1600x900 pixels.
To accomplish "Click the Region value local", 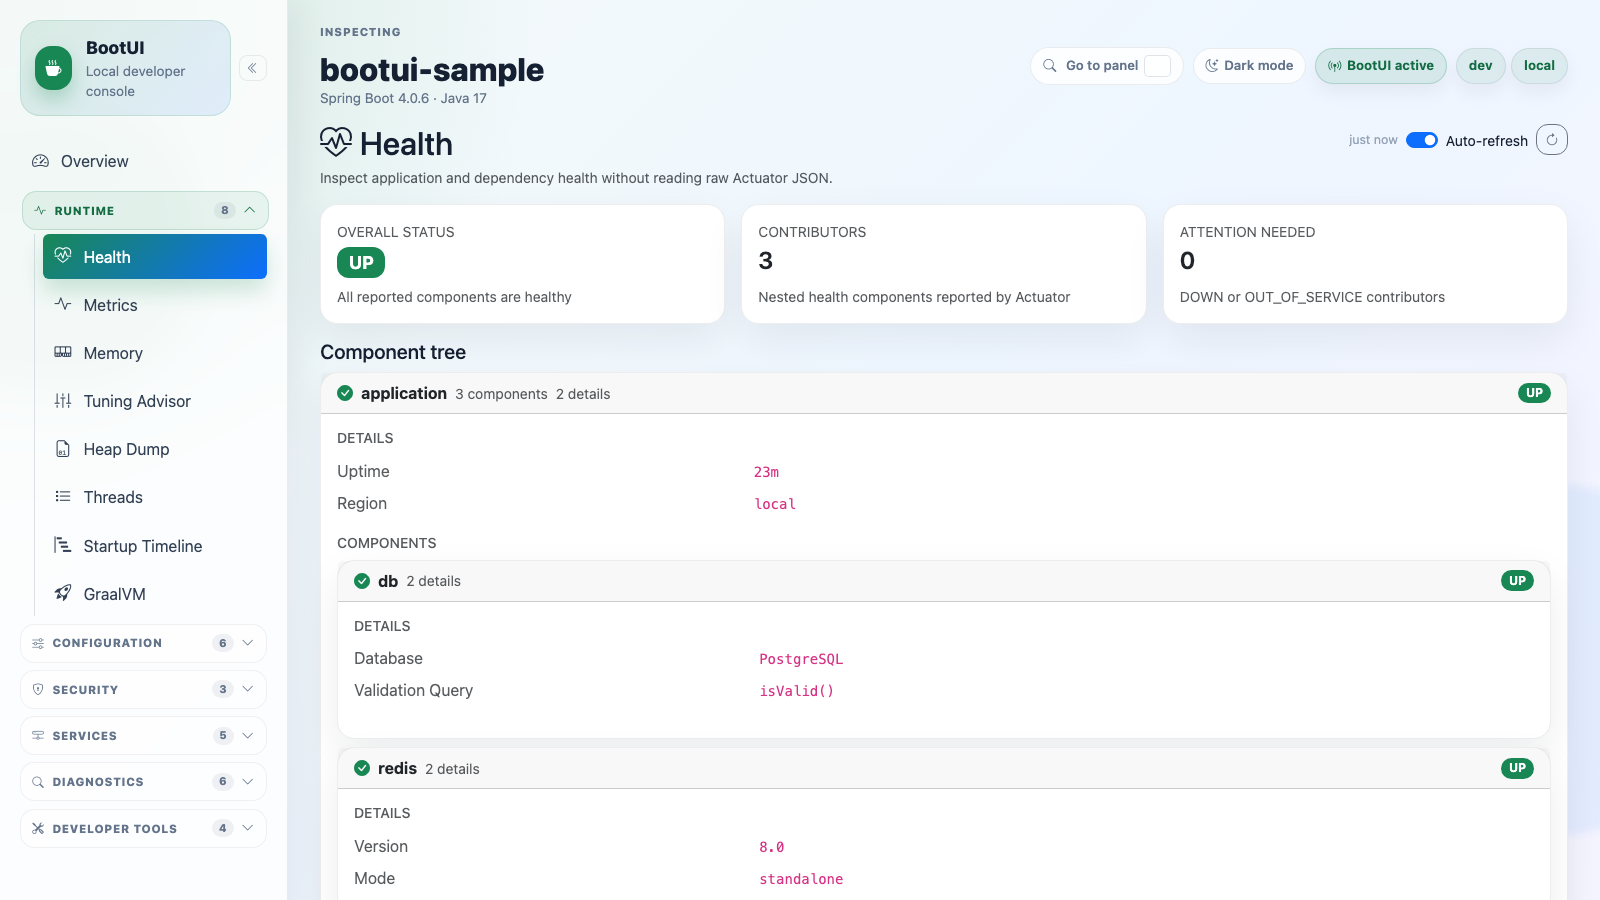I will click(x=775, y=504).
